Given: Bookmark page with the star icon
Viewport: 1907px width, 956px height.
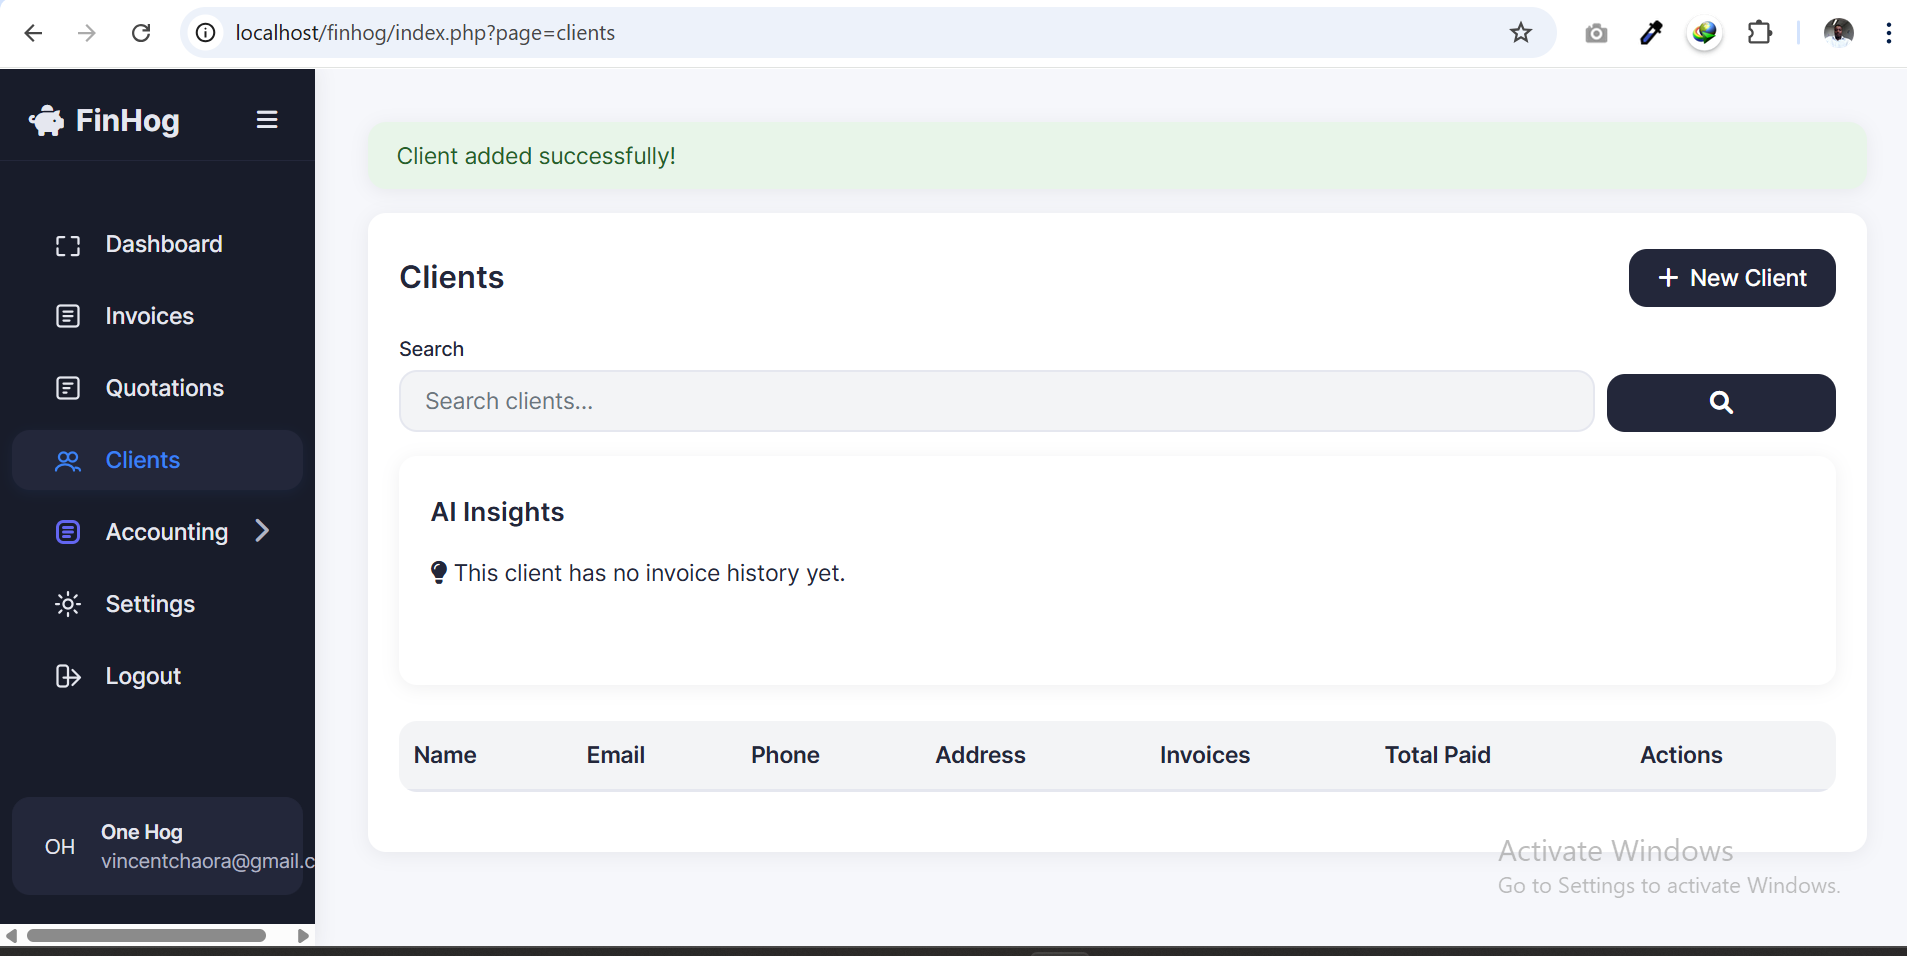Looking at the screenshot, I should (x=1520, y=33).
